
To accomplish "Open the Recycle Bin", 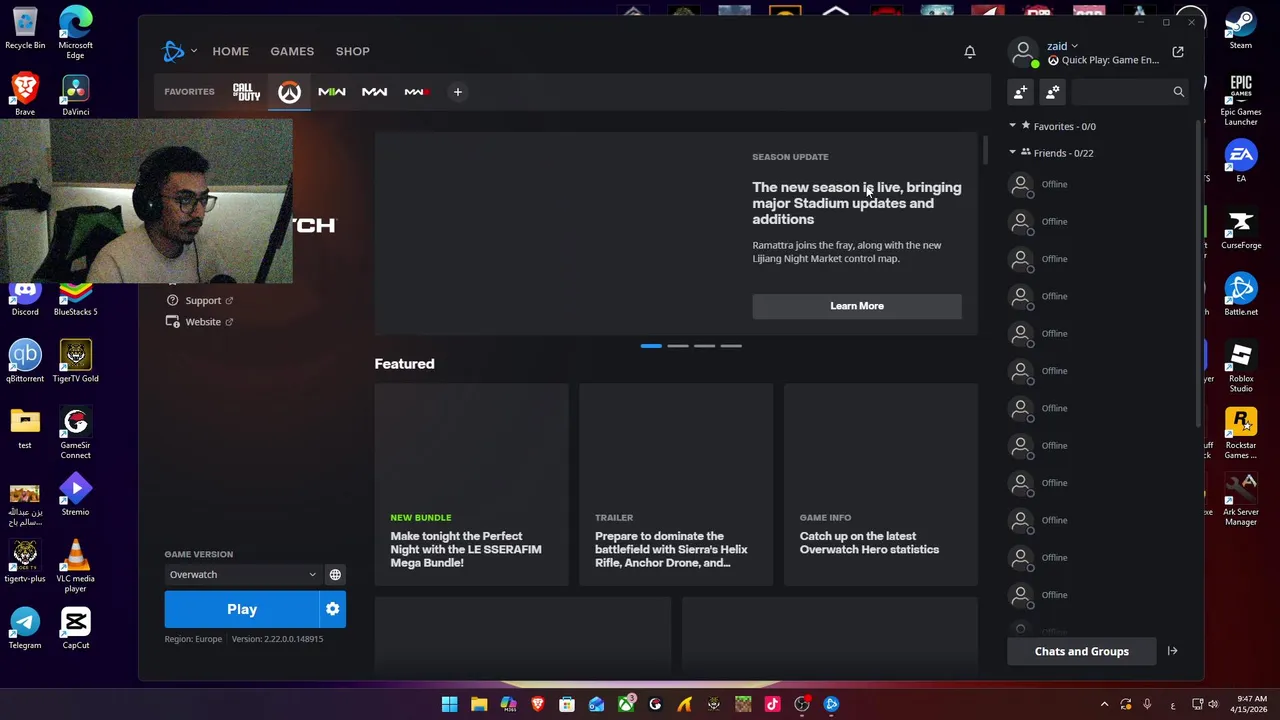I will pyautogui.click(x=25, y=28).
